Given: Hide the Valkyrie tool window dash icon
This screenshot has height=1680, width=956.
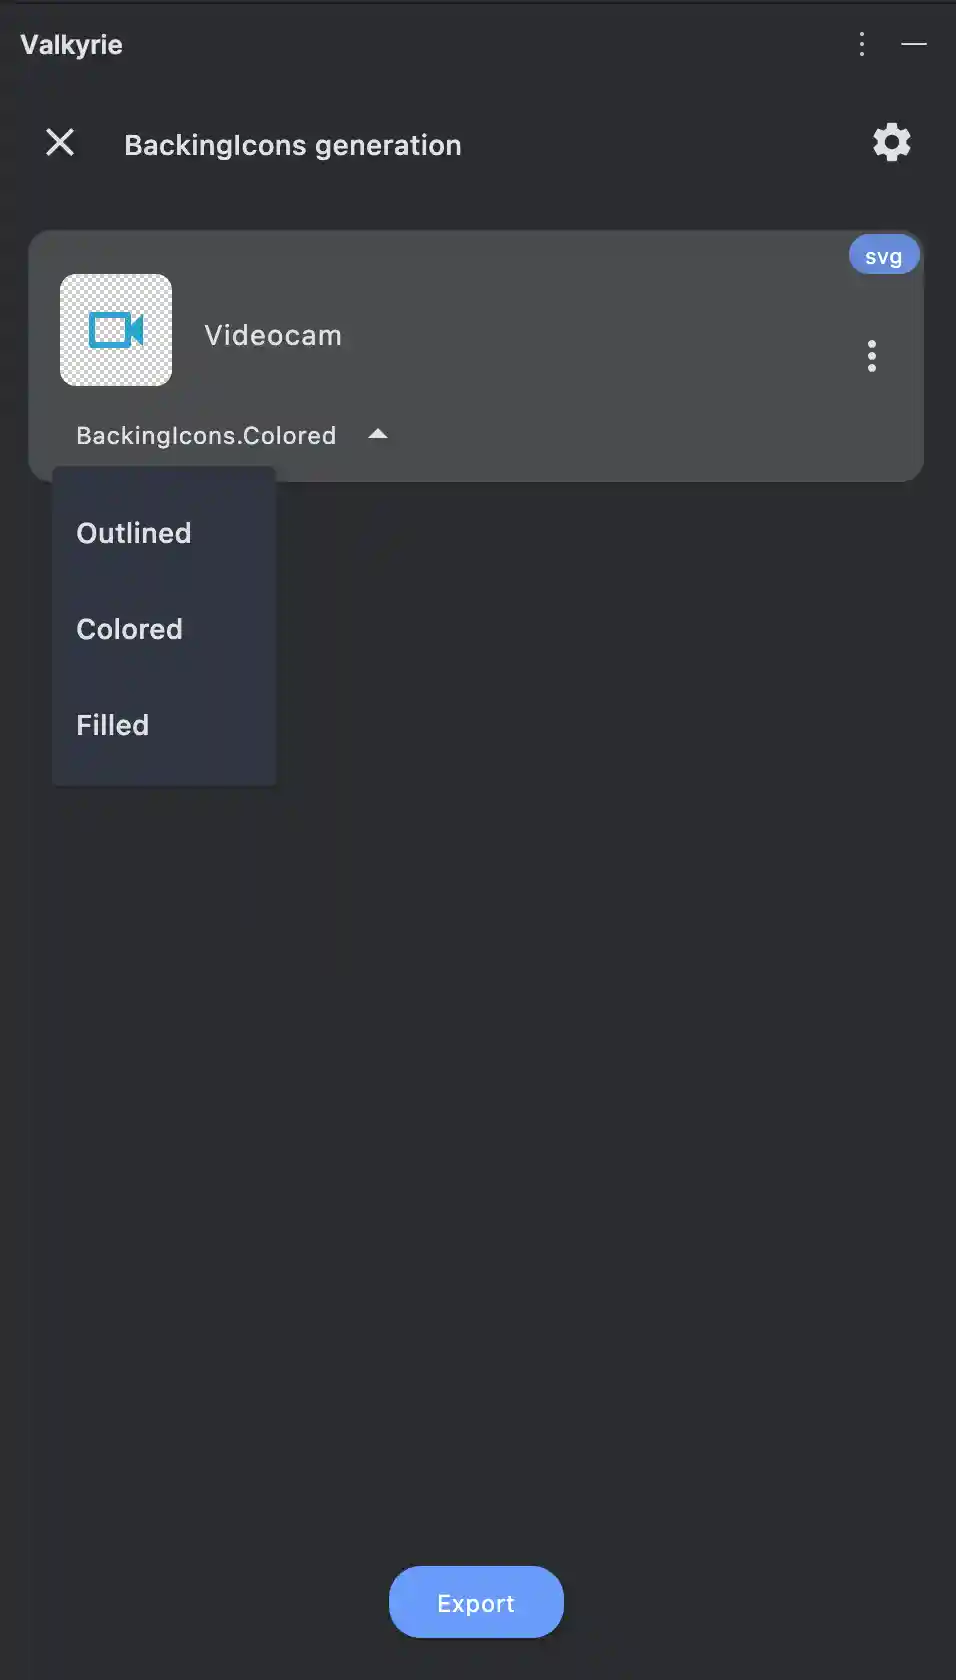Looking at the screenshot, I should (914, 44).
